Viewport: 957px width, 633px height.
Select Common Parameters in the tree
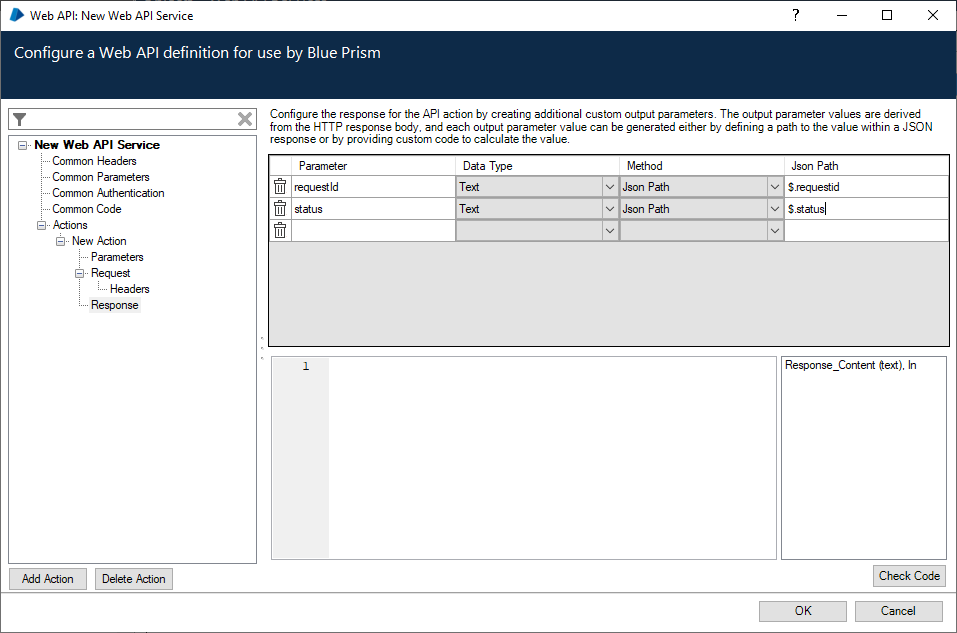101,177
